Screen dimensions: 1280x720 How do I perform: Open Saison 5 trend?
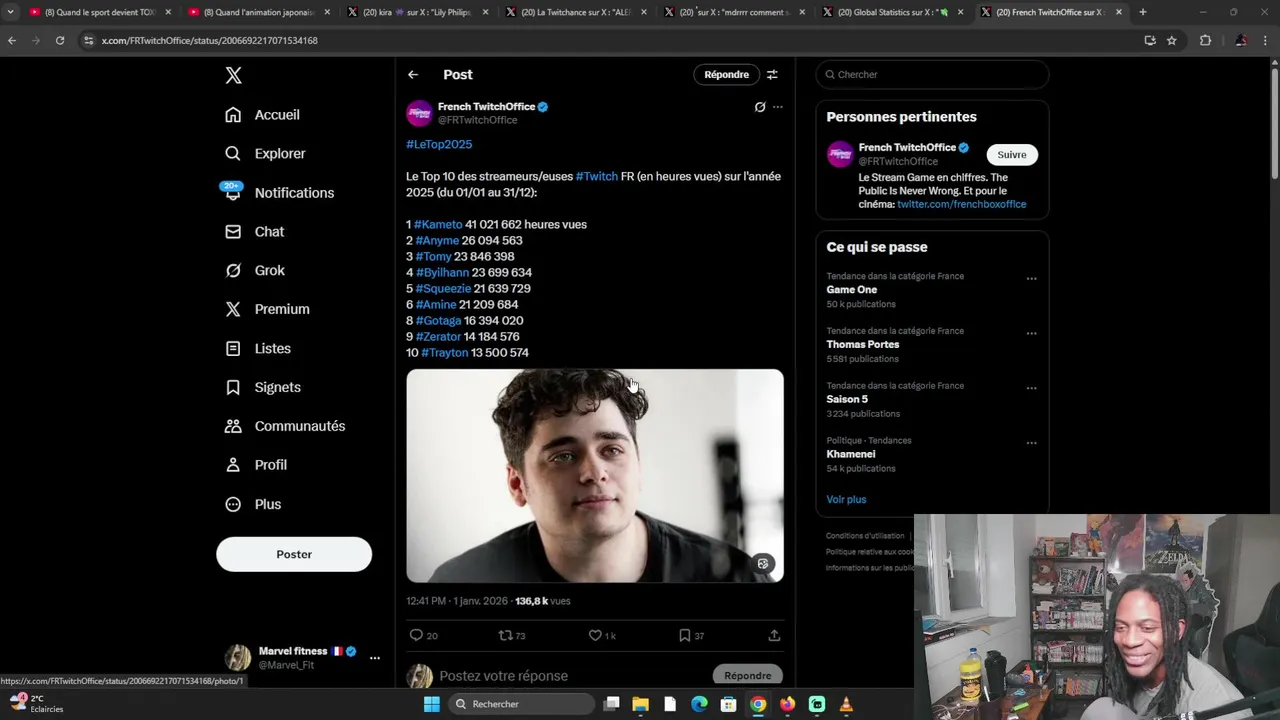pyautogui.click(x=847, y=400)
